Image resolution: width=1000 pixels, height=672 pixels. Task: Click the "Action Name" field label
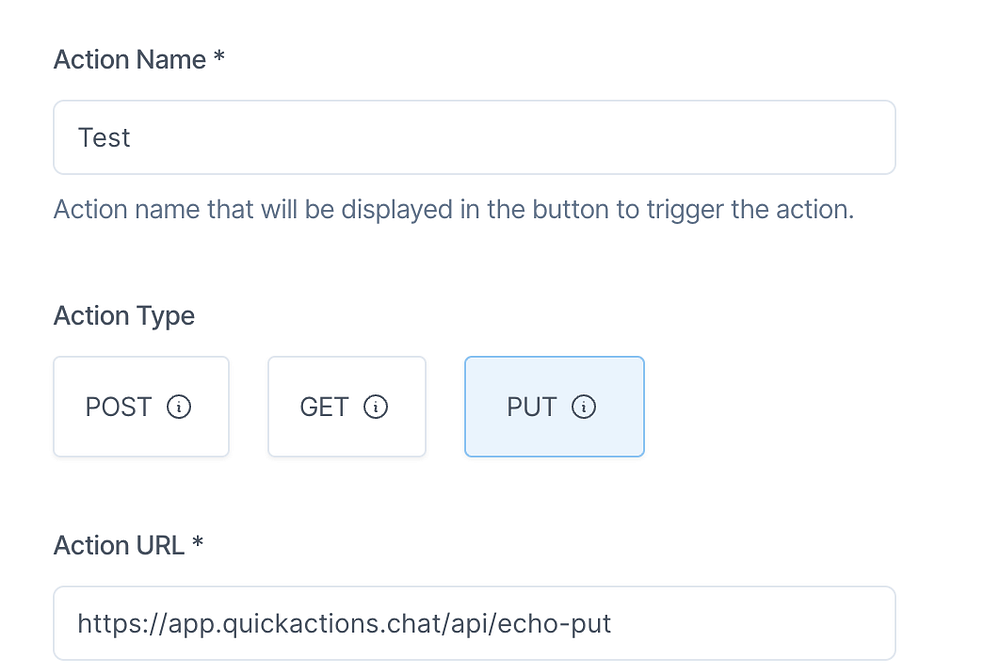[x=130, y=60]
